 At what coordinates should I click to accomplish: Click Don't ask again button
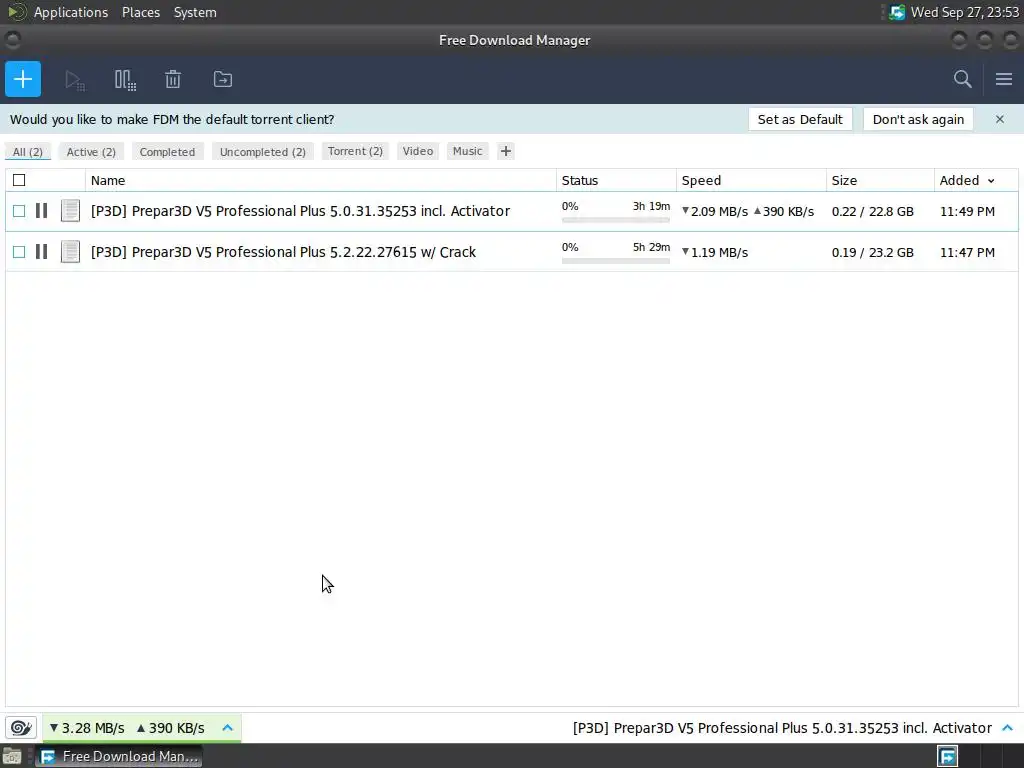tap(918, 120)
